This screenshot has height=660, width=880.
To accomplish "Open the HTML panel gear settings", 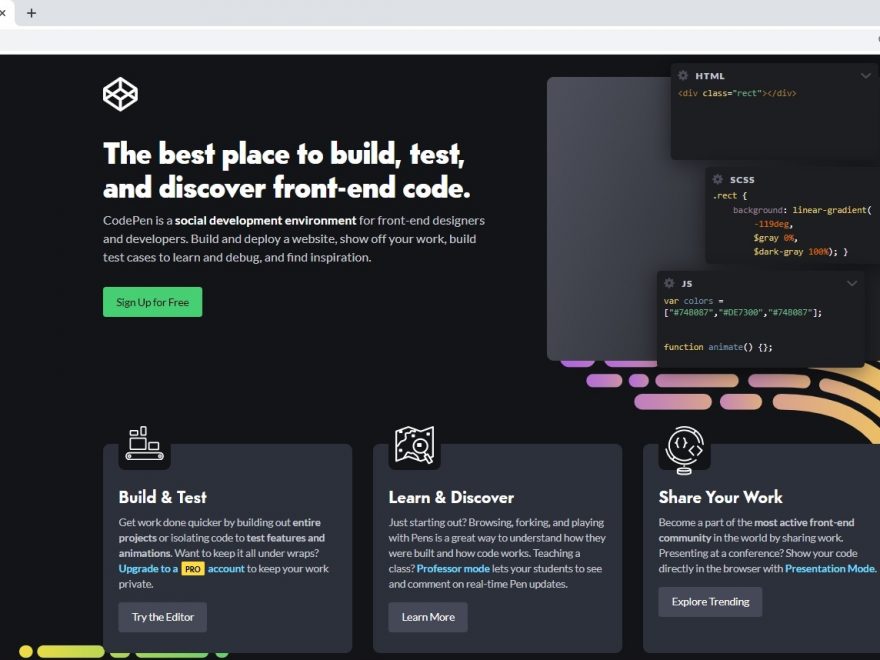I will click(683, 76).
